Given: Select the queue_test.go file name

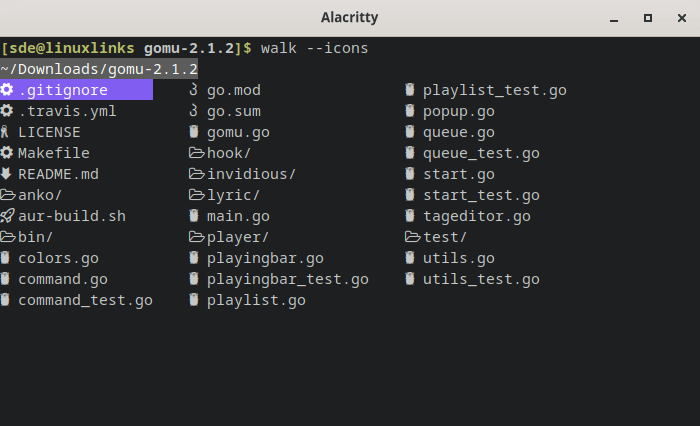Looking at the screenshot, I should [481, 154].
